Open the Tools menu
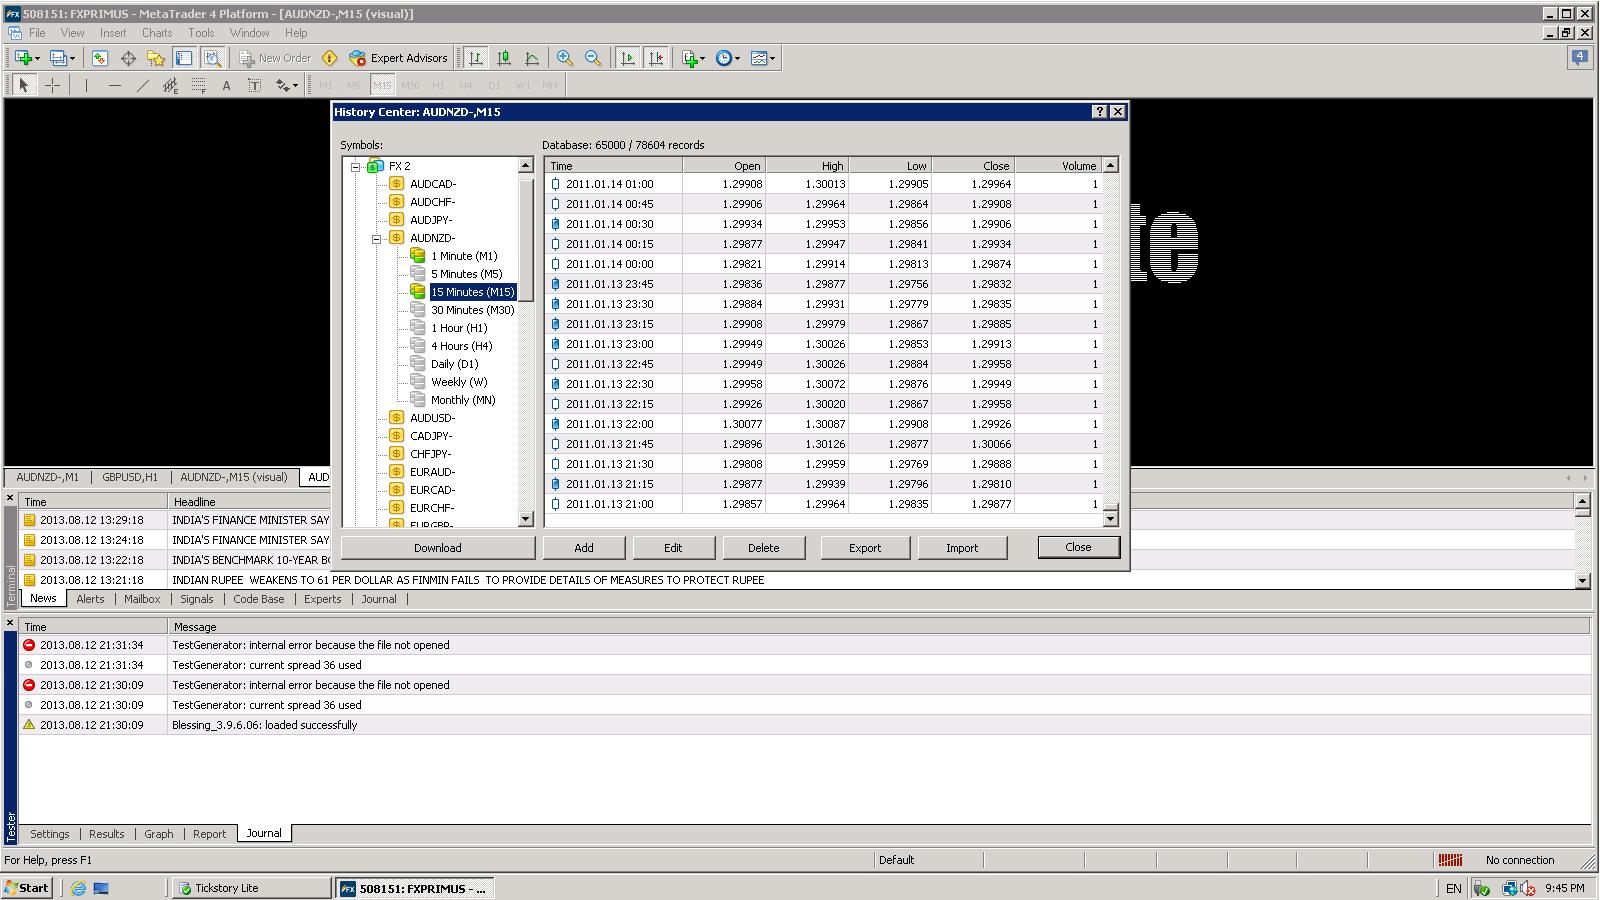Screen dimensions: 1600x900 (x=201, y=33)
